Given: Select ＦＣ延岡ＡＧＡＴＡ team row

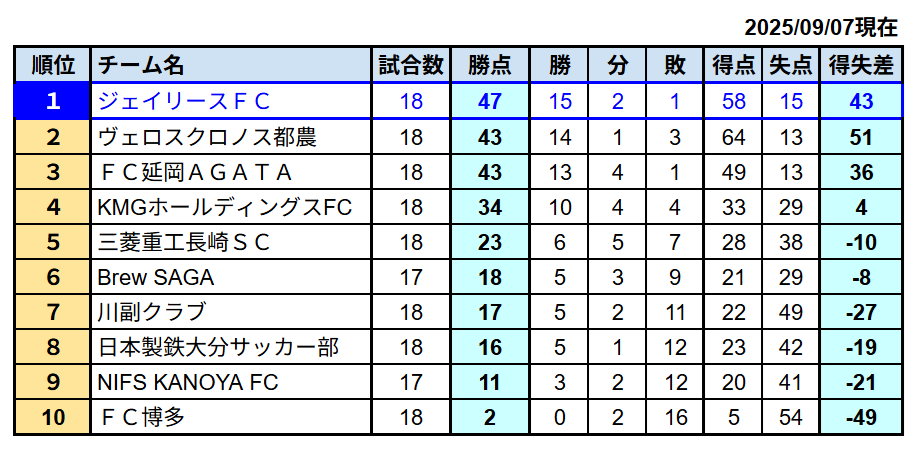Looking at the screenshot, I should point(458,172).
